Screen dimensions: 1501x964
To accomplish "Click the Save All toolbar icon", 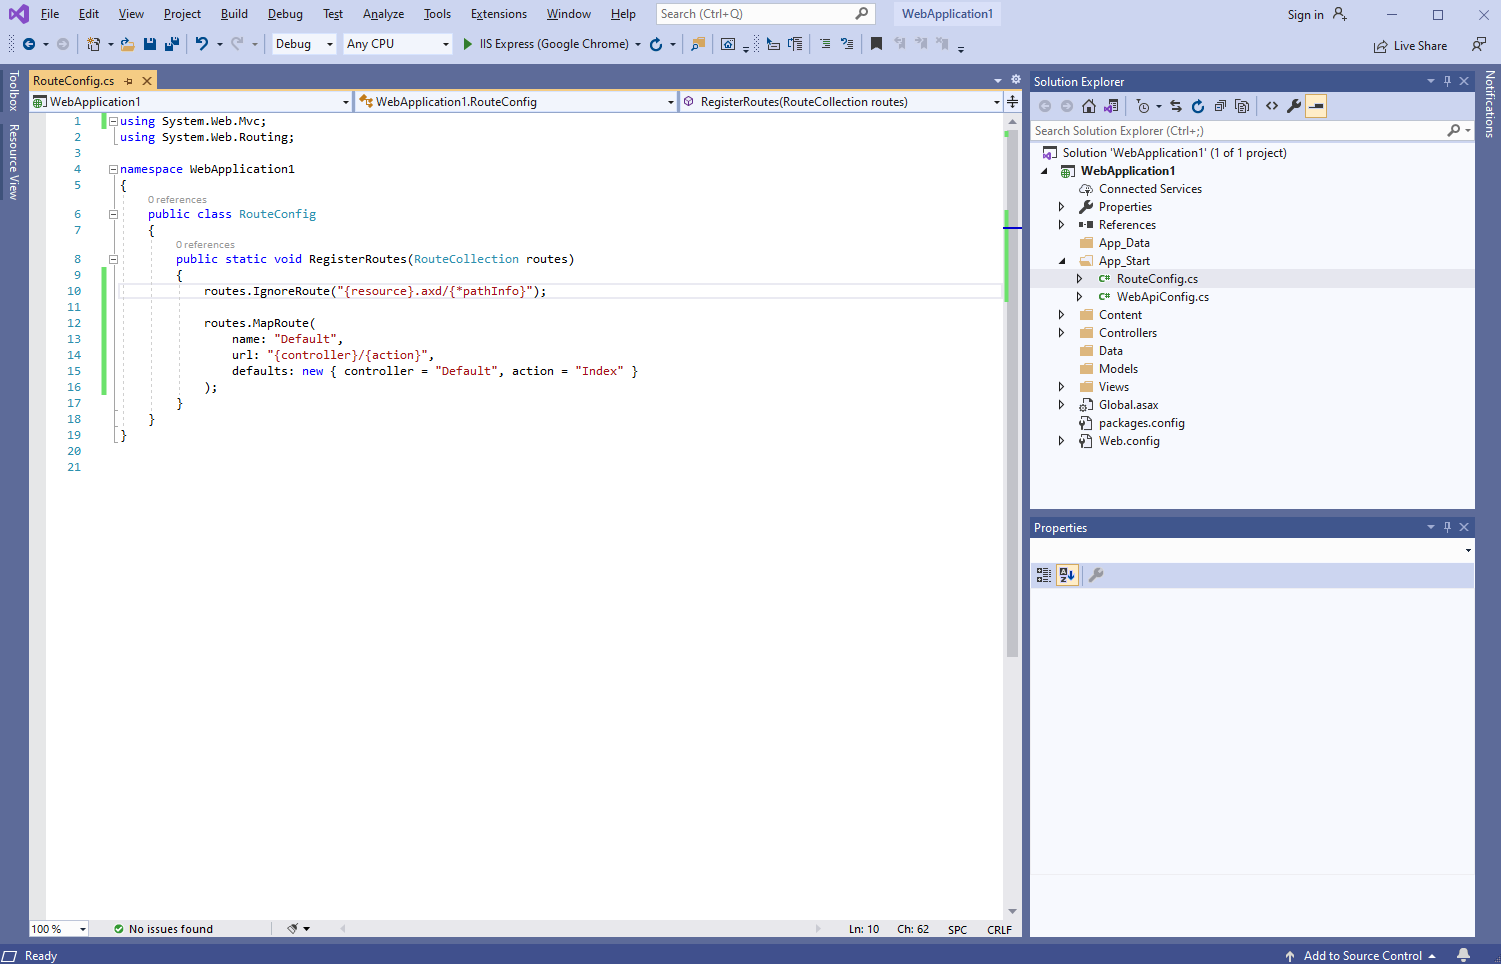I will click(172, 44).
